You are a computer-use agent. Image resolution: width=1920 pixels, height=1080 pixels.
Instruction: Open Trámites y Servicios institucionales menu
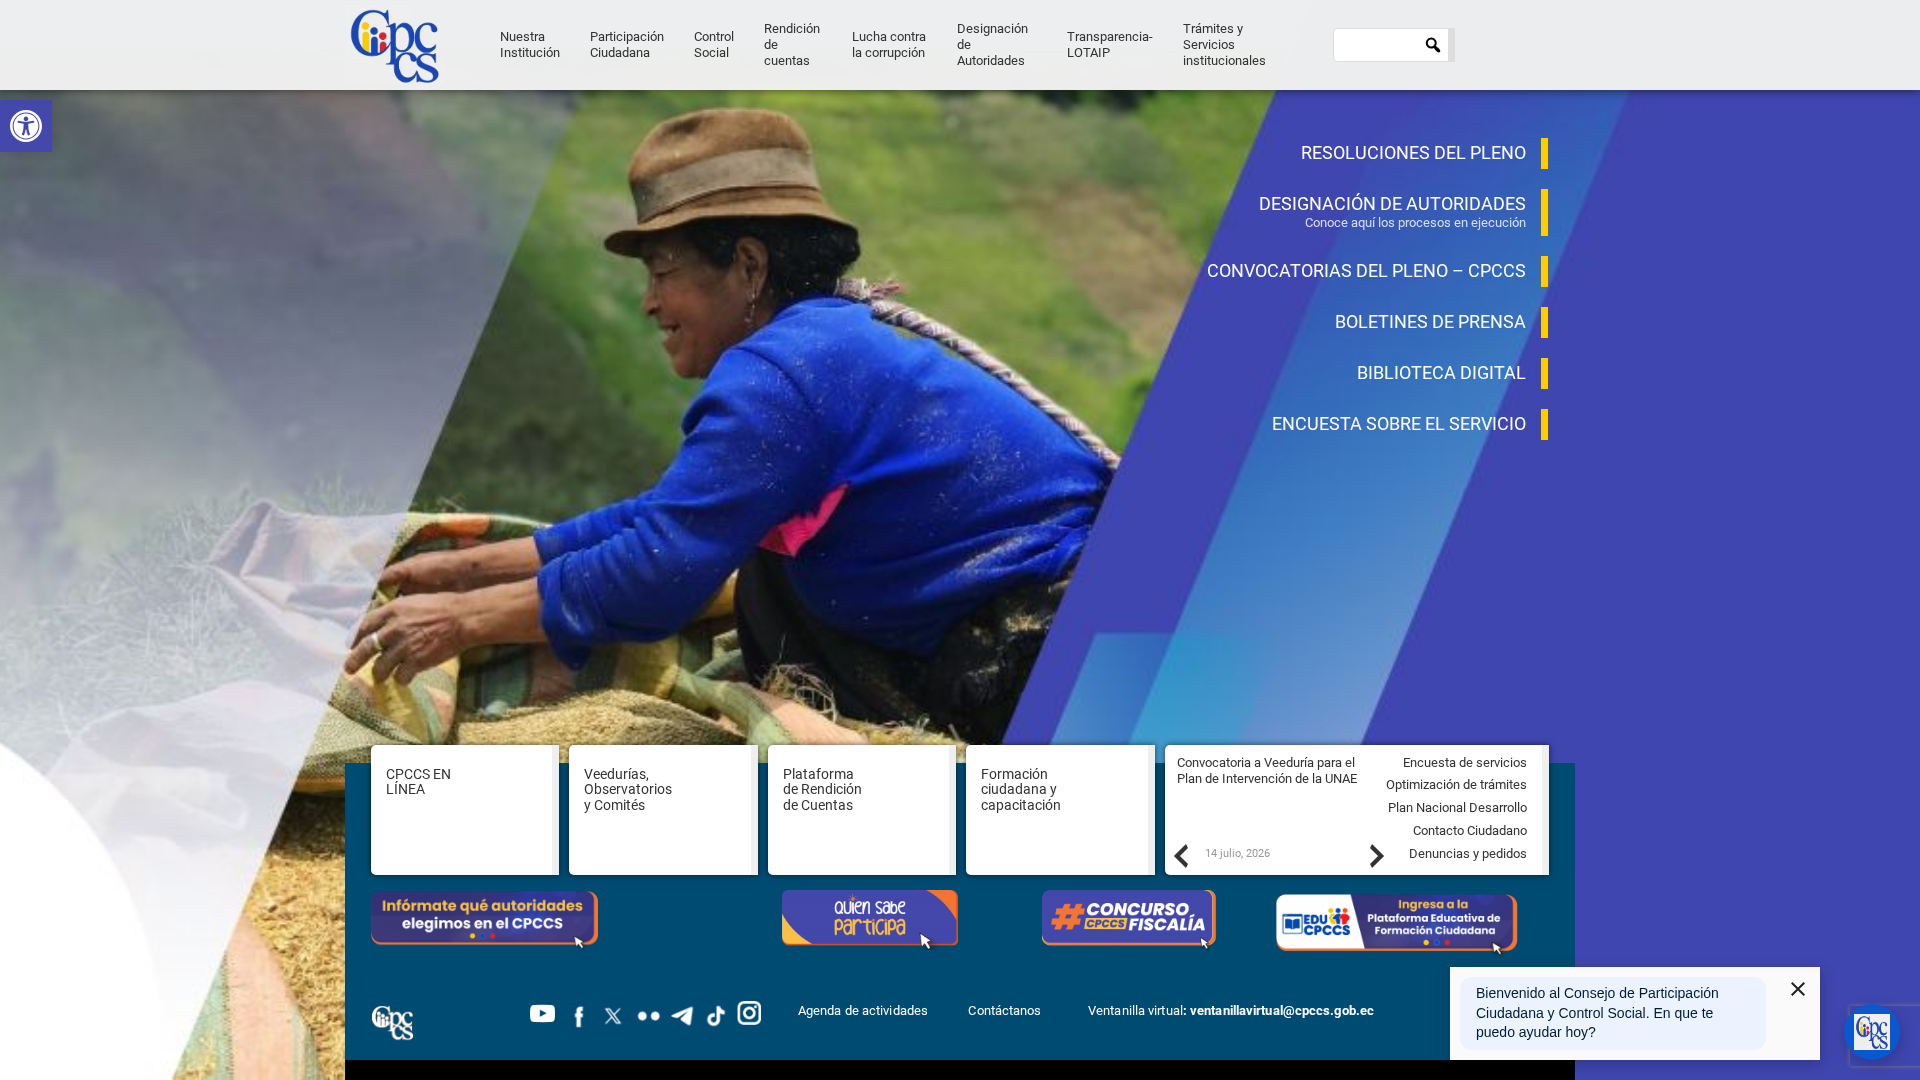click(1224, 45)
